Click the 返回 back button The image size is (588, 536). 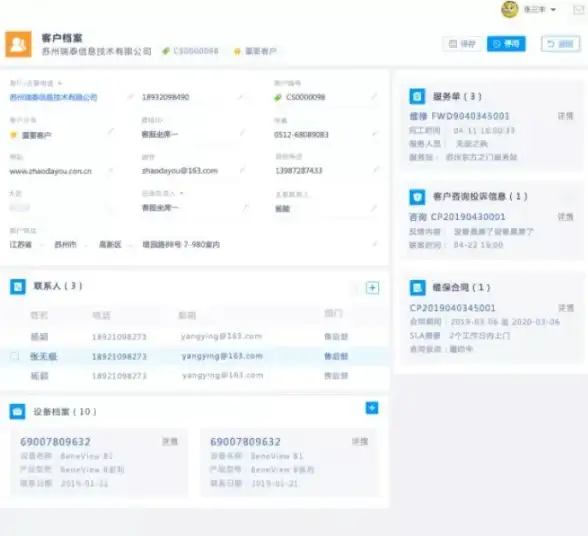560,44
